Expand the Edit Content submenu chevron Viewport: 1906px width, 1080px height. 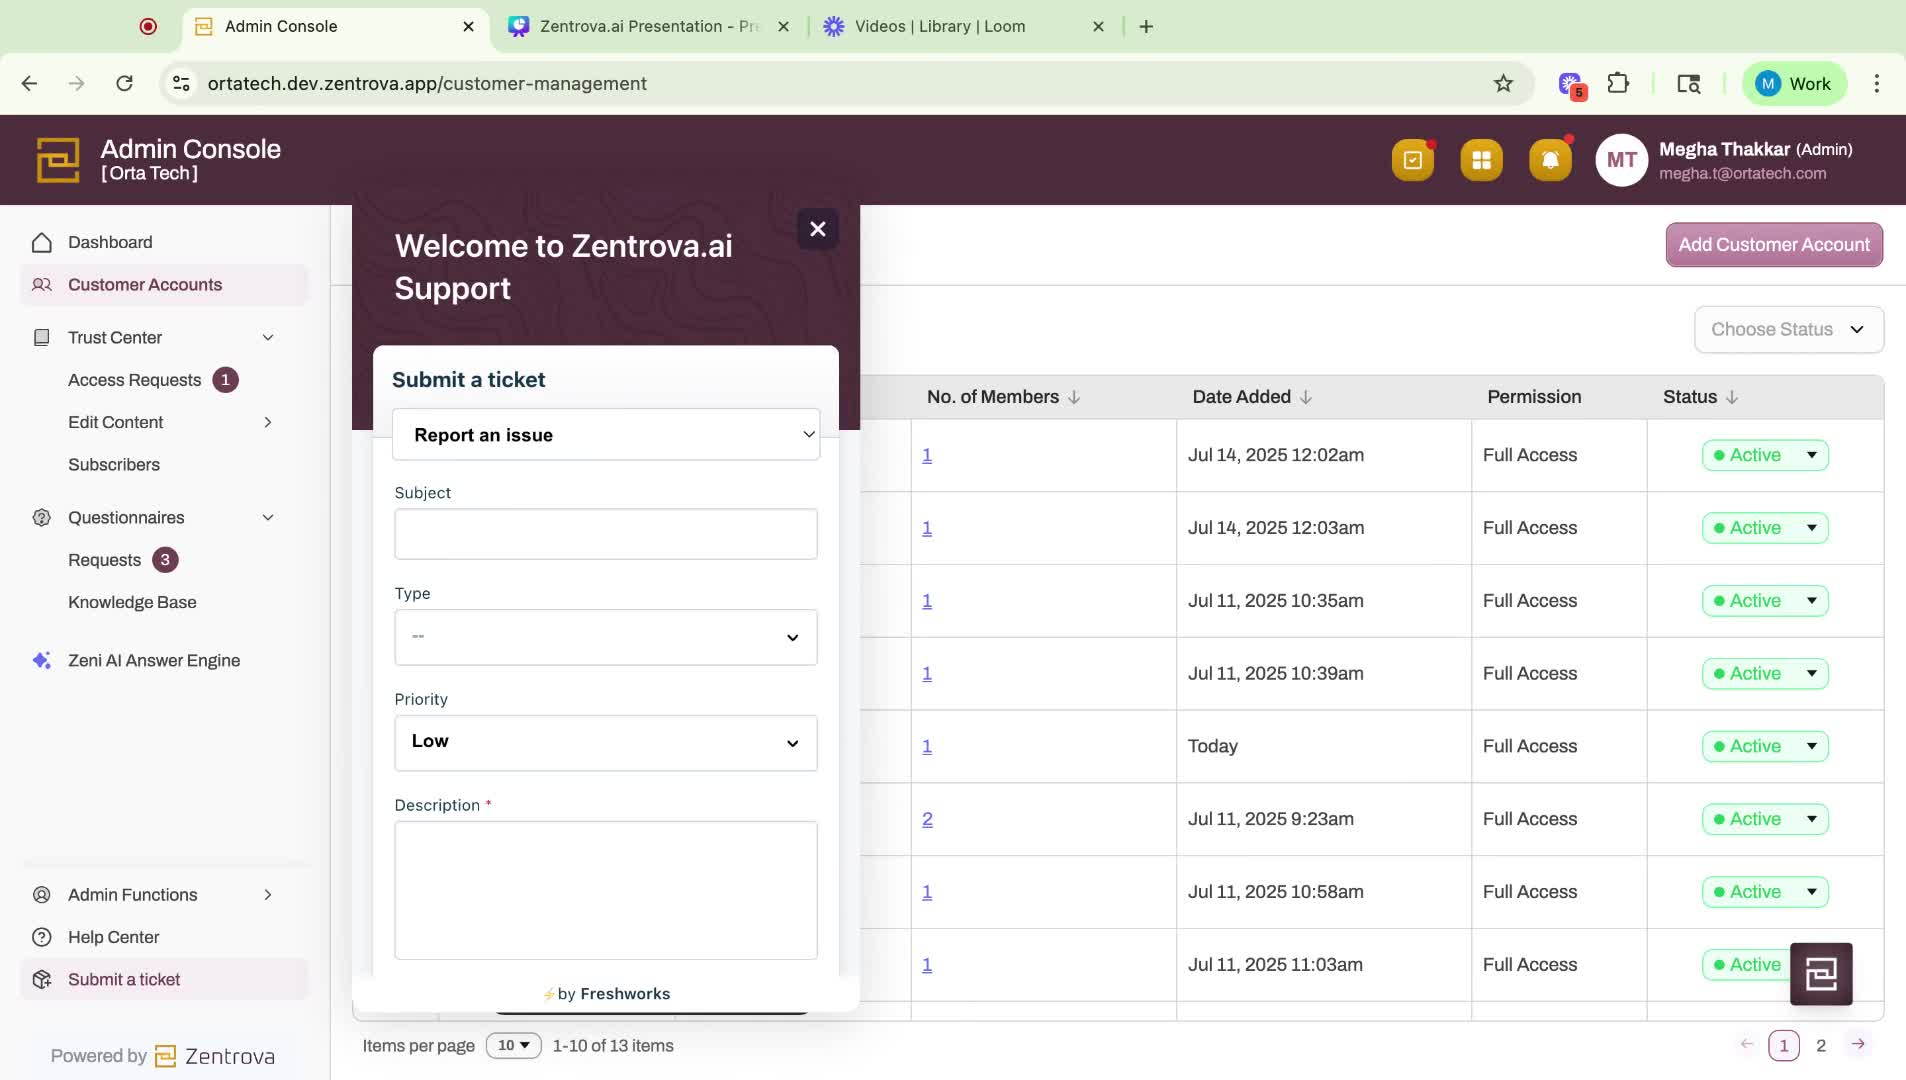[268, 422]
